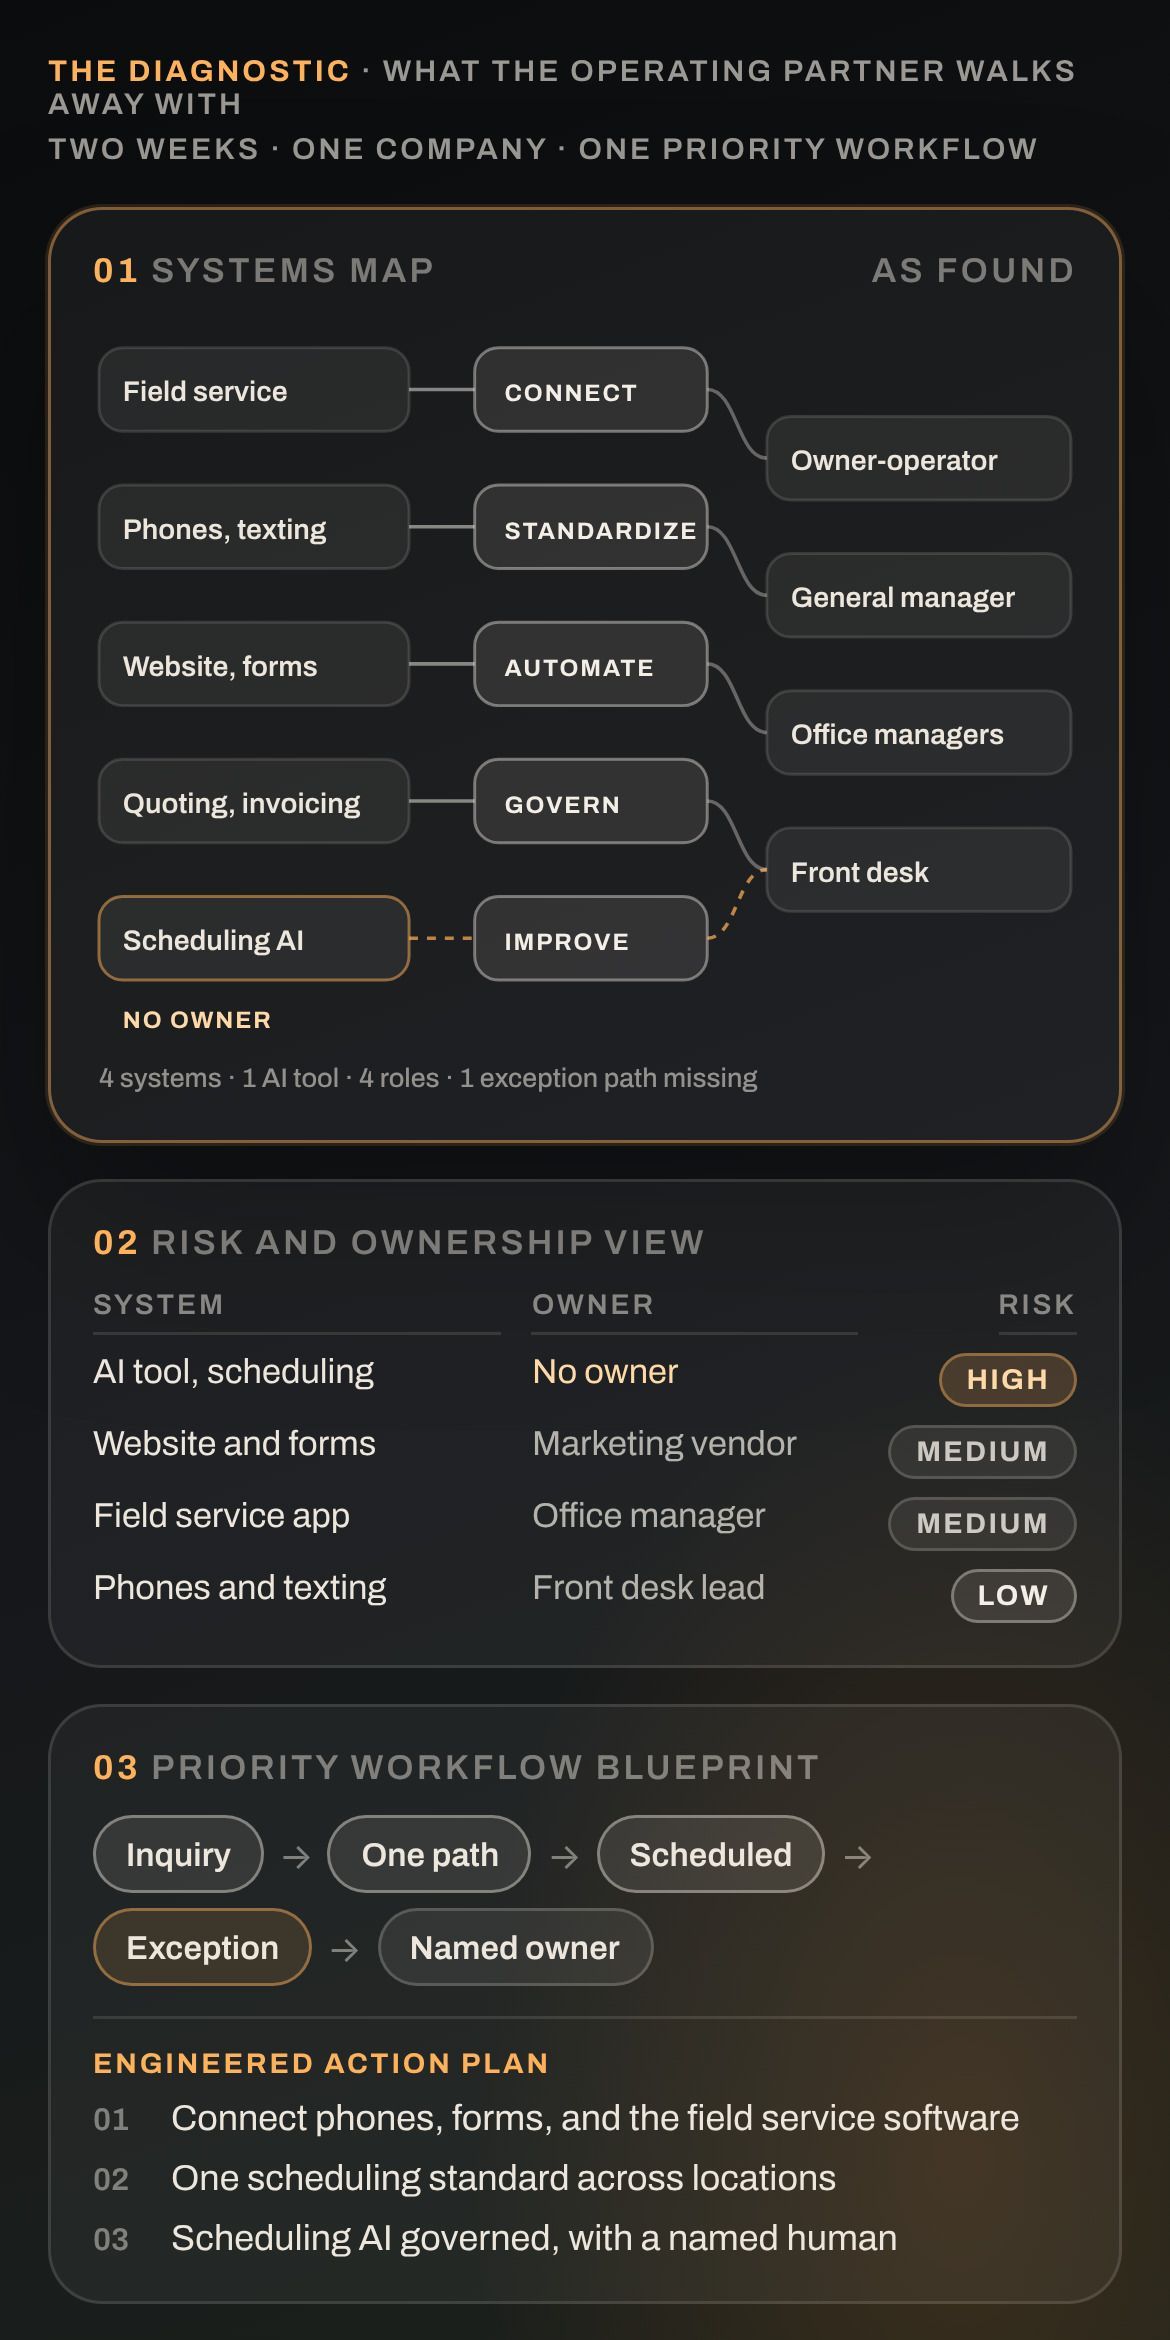The width and height of the screenshot is (1170, 2340).
Task: Click the 03 PRIORITY WORKFLOW BLUEPRINT heading
Action: coord(456,1767)
